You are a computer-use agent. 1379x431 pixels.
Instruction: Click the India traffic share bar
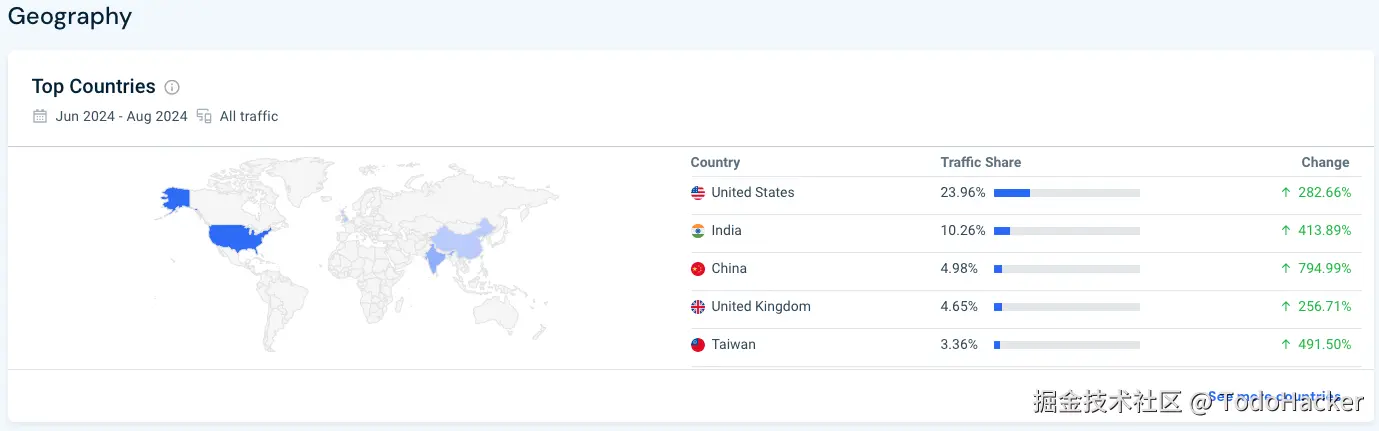click(x=1066, y=231)
